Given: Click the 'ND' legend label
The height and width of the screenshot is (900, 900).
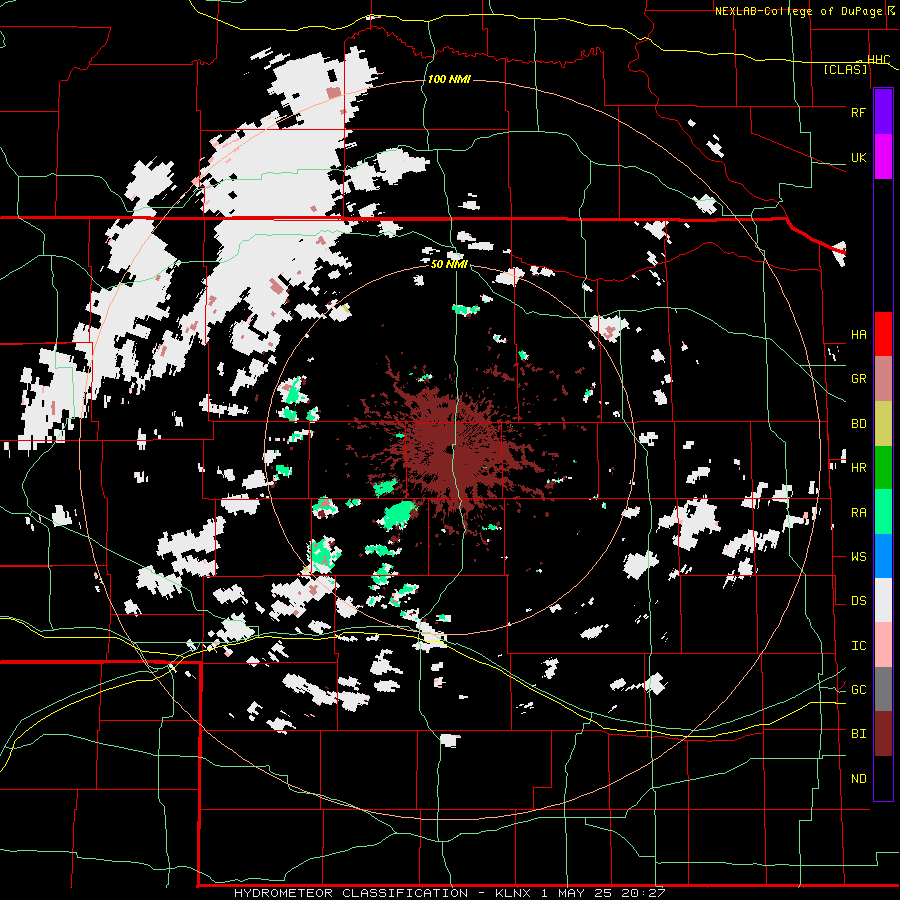Looking at the screenshot, I should point(858,779).
